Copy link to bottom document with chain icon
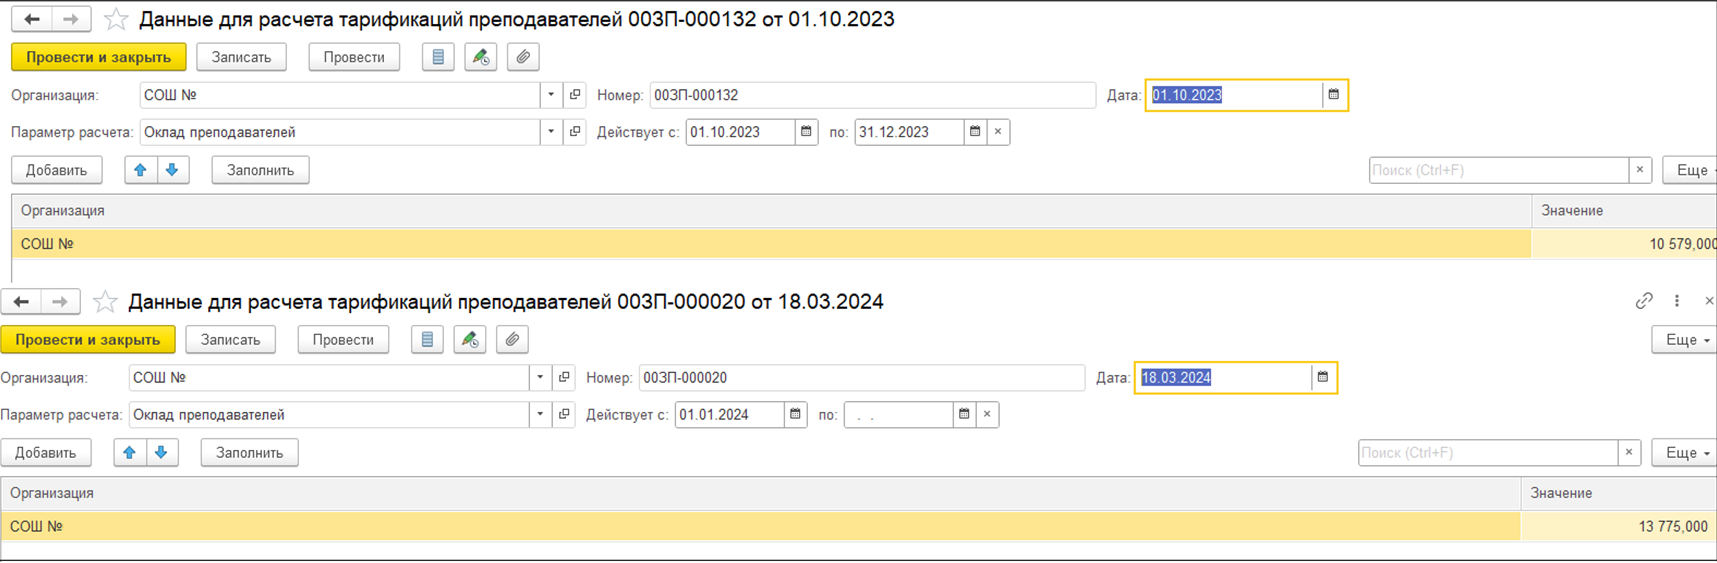 tap(1644, 301)
